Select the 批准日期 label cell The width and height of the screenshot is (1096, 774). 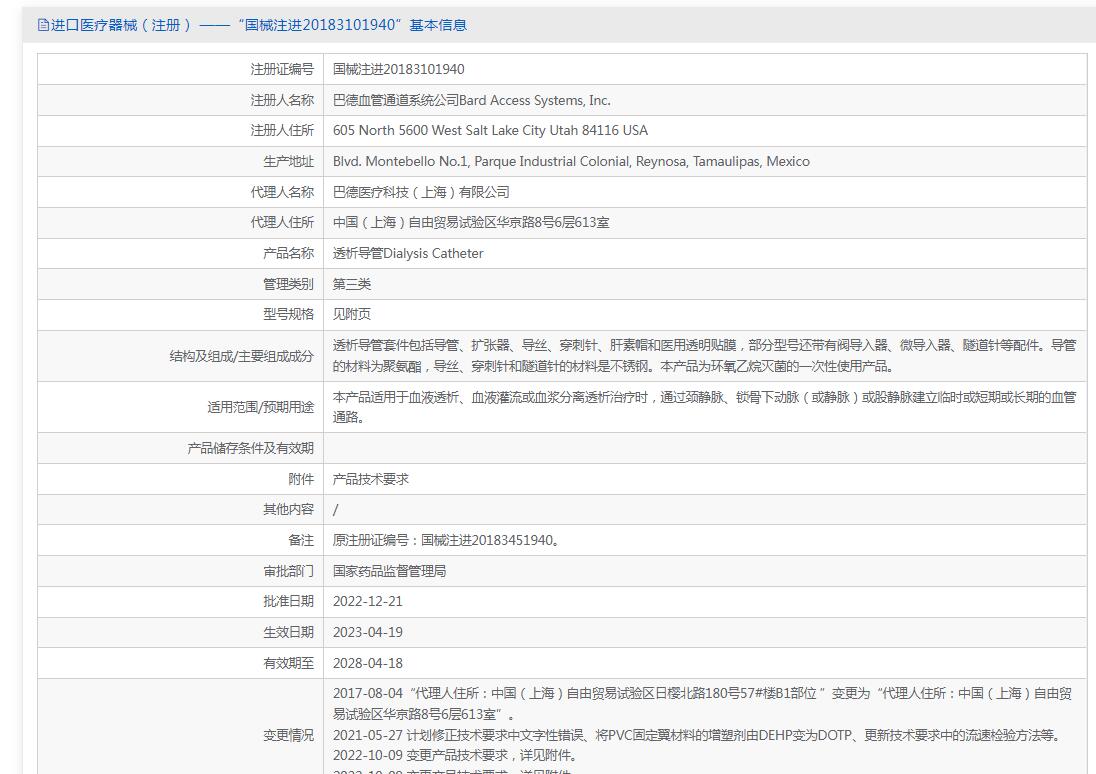180,601
